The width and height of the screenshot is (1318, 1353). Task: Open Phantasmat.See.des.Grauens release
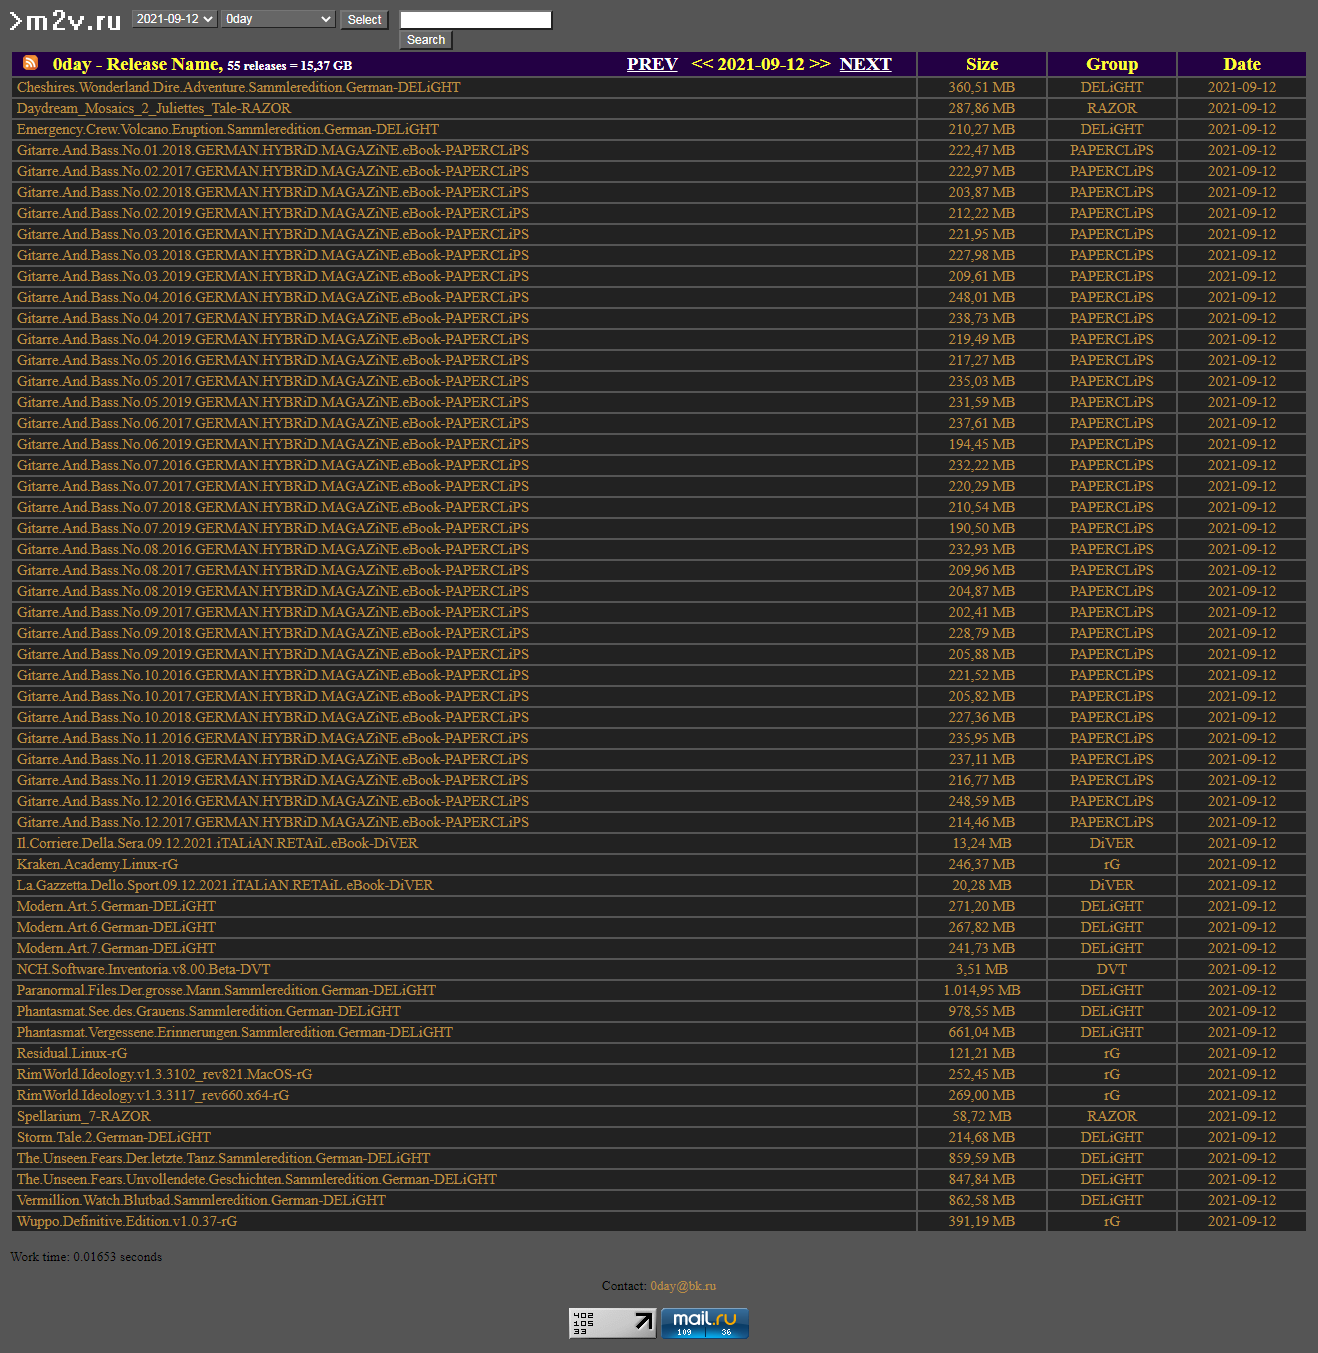point(208,1011)
